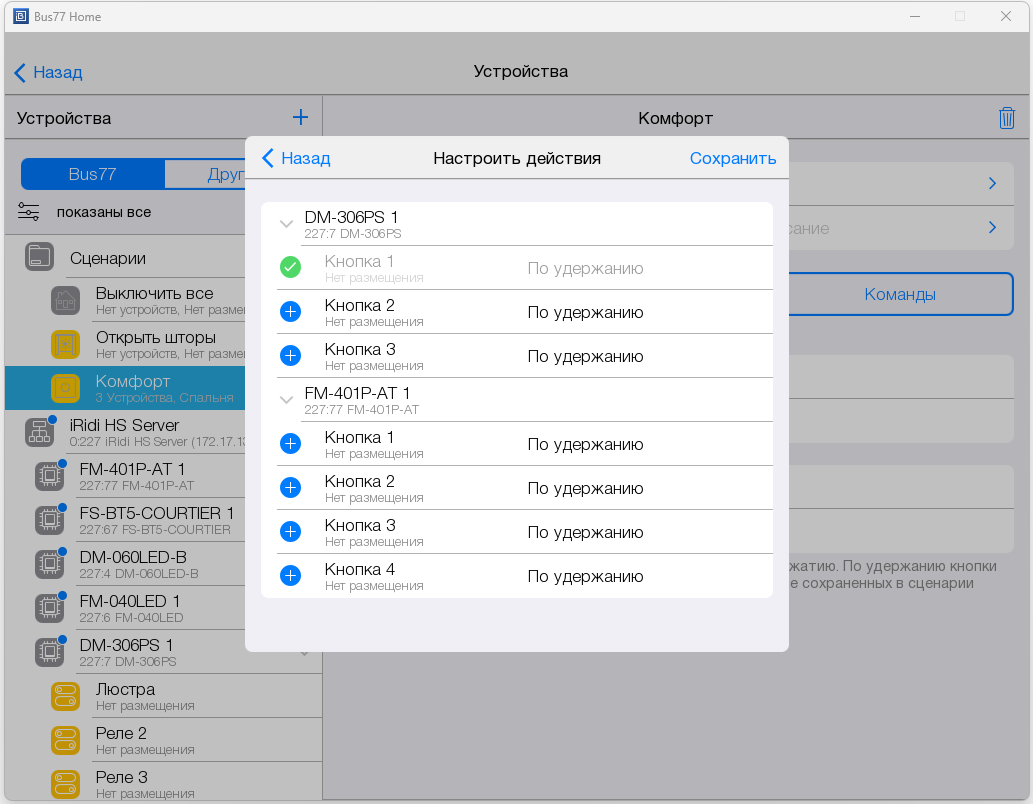This screenshot has width=1033, height=804.
Task: Click the Люстра relay icon
Action: [x=65, y=696]
